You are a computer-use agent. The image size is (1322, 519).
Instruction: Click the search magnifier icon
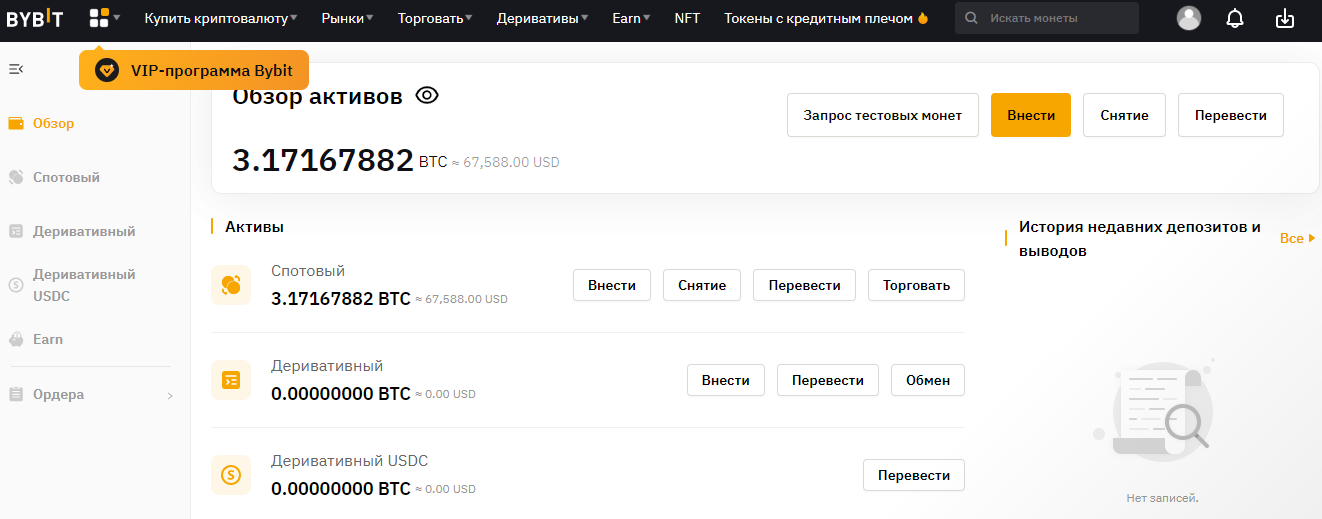point(972,18)
